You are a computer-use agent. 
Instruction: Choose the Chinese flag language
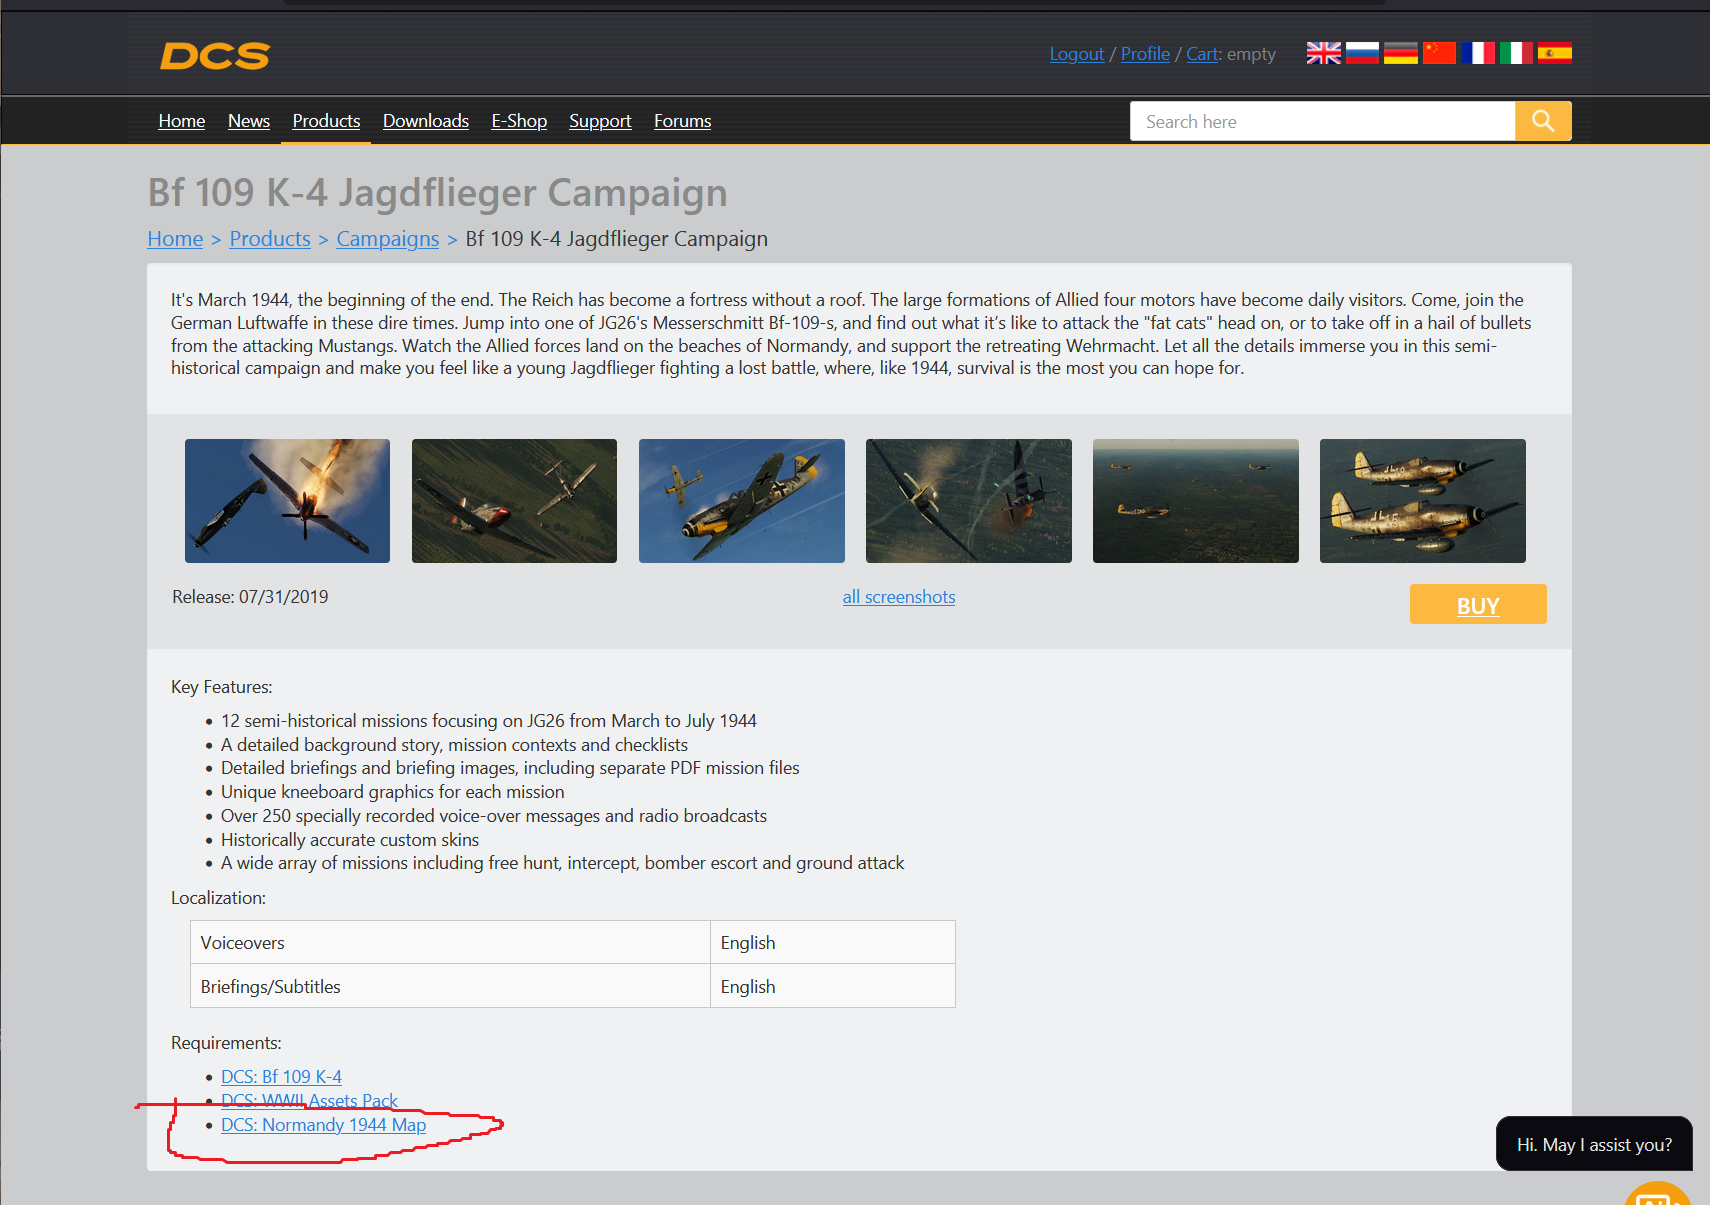1439,53
